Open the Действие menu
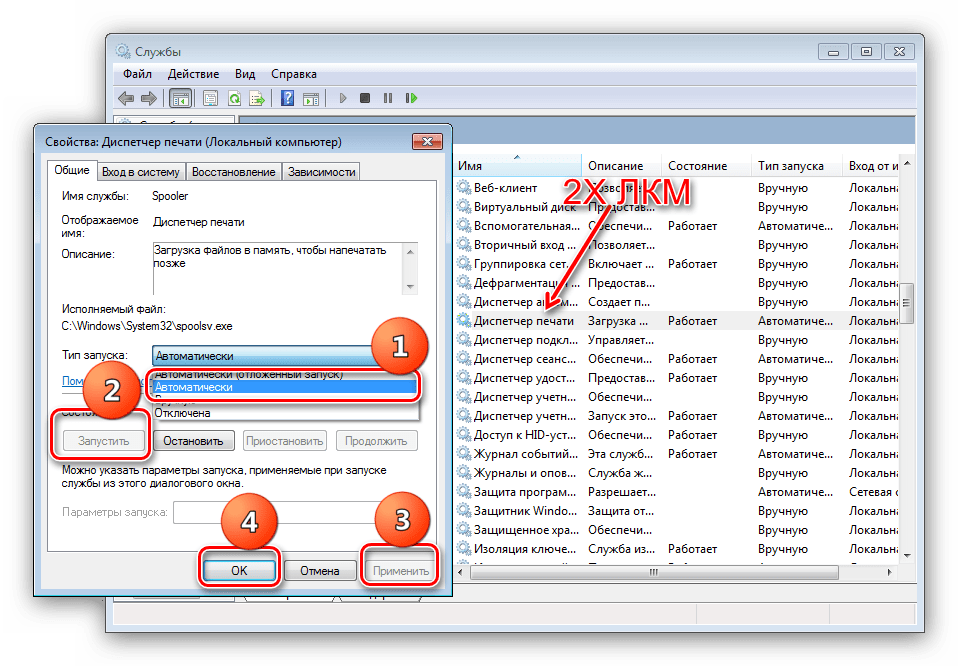Viewport: 958px width, 666px height. tap(193, 74)
